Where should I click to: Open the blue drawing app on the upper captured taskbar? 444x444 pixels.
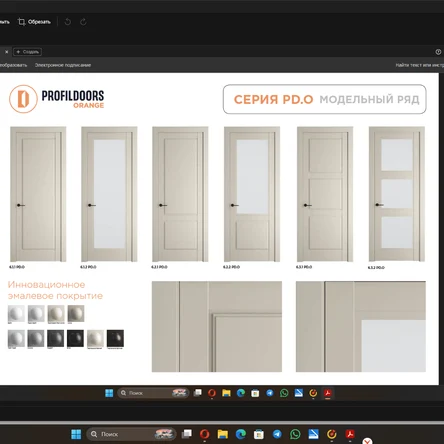[299, 393]
